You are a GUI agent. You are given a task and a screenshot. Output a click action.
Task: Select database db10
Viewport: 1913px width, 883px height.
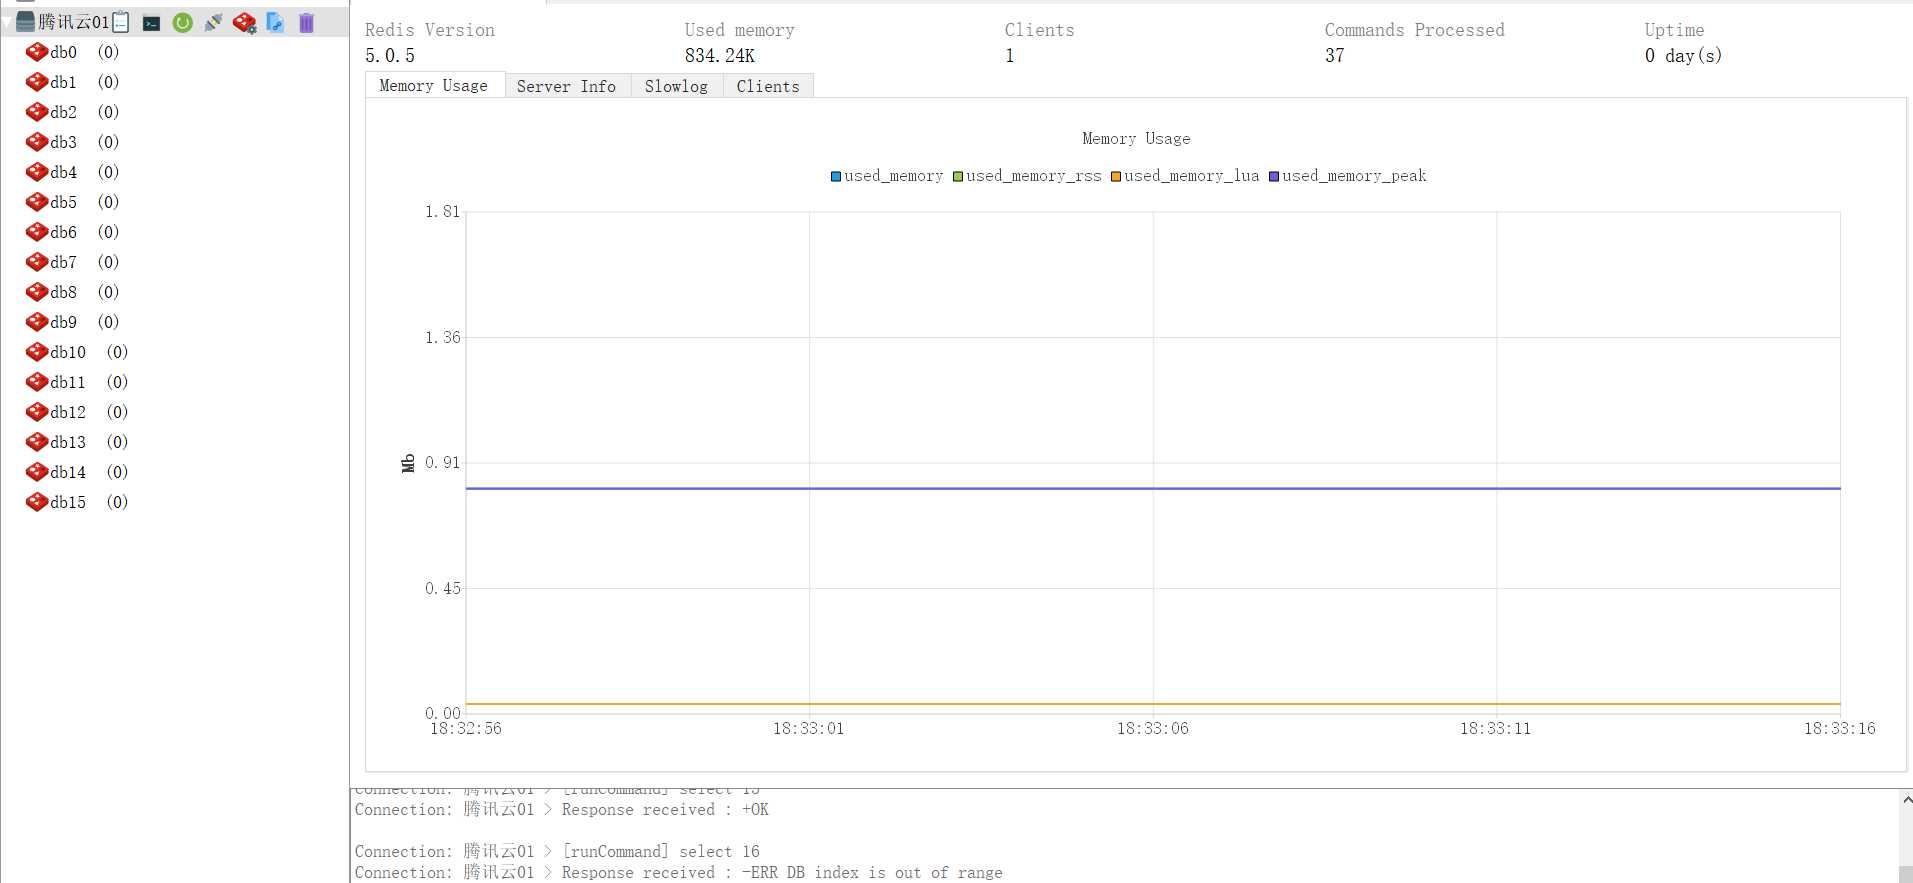point(77,352)
